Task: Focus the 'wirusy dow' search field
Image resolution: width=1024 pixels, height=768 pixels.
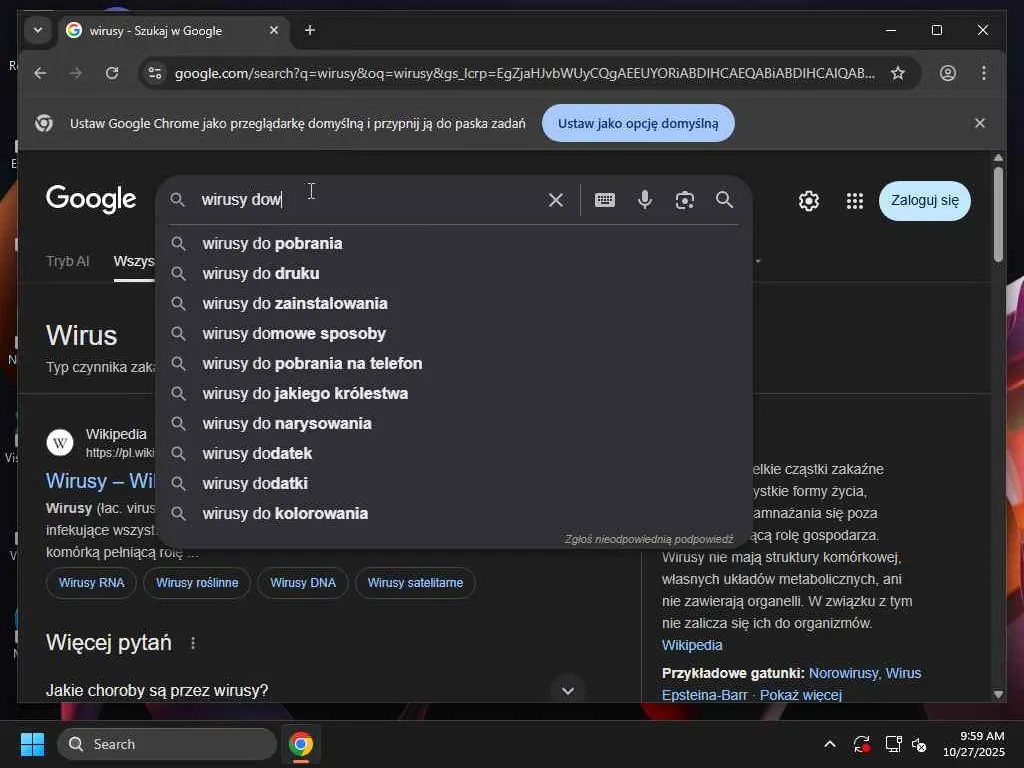Action: click(x=369, y=200)
